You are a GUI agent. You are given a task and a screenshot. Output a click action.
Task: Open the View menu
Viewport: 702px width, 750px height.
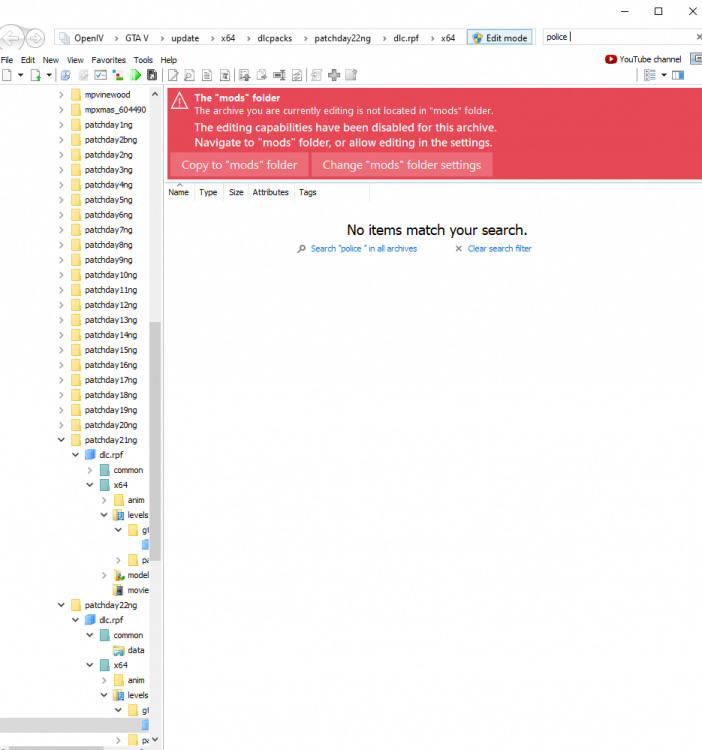coord(75,60)
